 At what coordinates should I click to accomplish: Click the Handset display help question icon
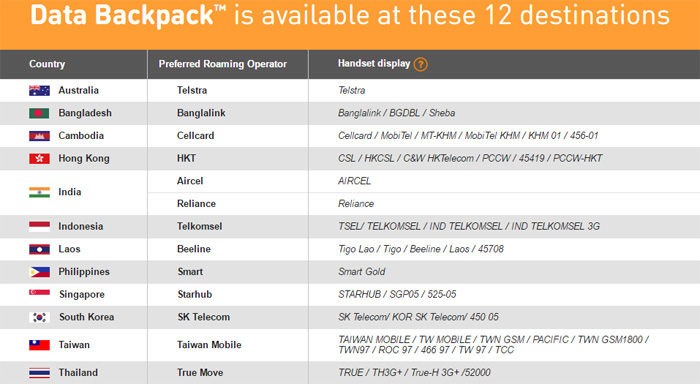(420, 64)
